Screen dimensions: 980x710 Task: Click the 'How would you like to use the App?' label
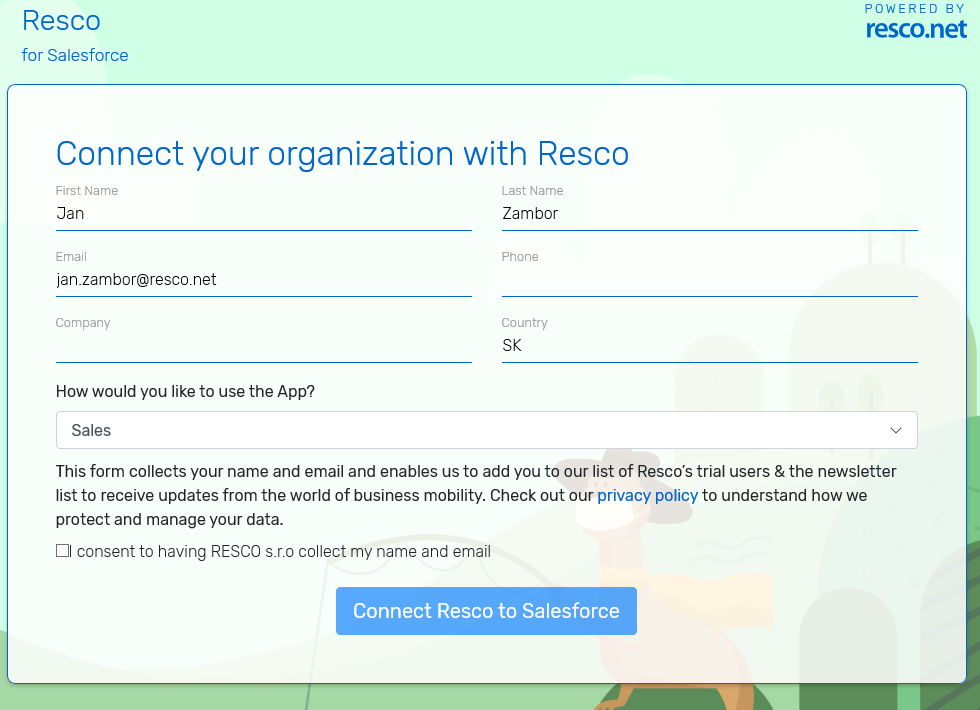point(185,392)
